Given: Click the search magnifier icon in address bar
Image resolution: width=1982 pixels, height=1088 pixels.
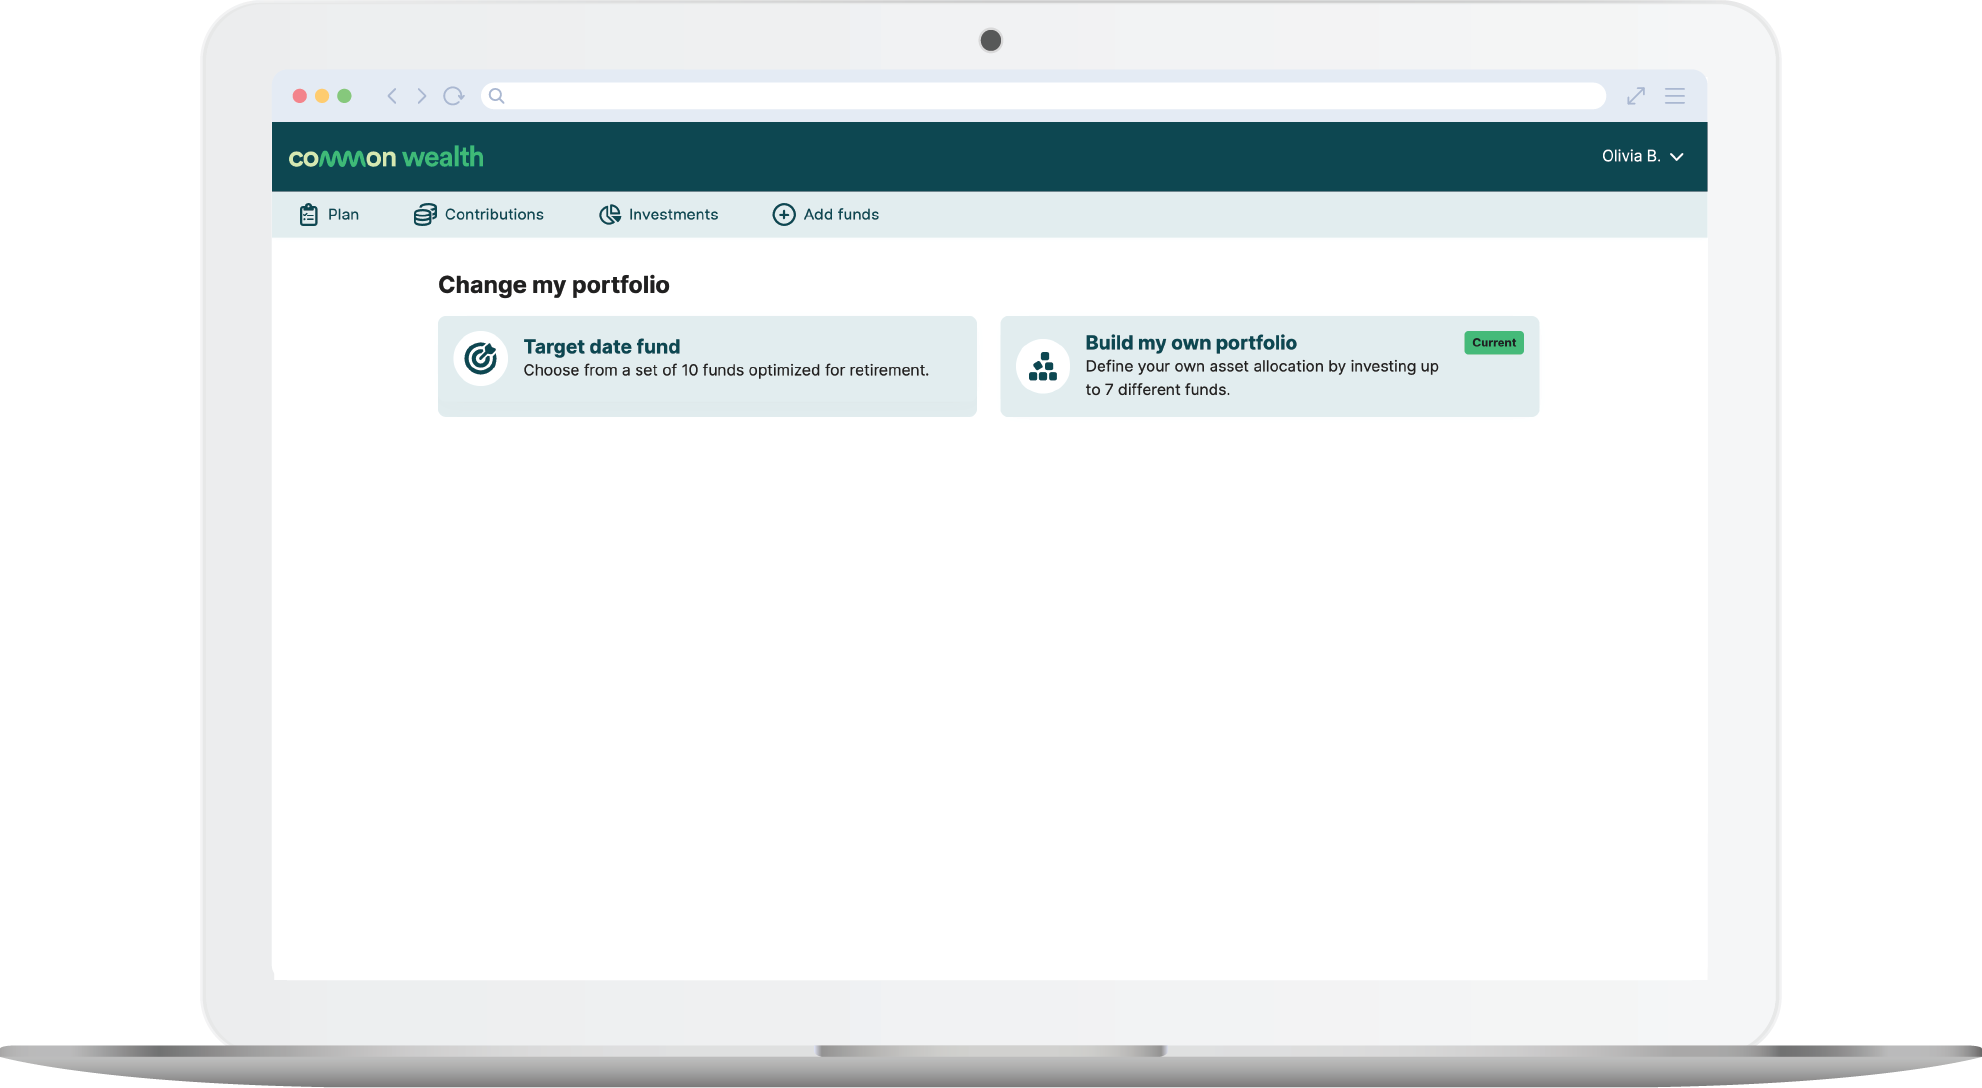Looking at the screenshot, I should coord(497,96).
